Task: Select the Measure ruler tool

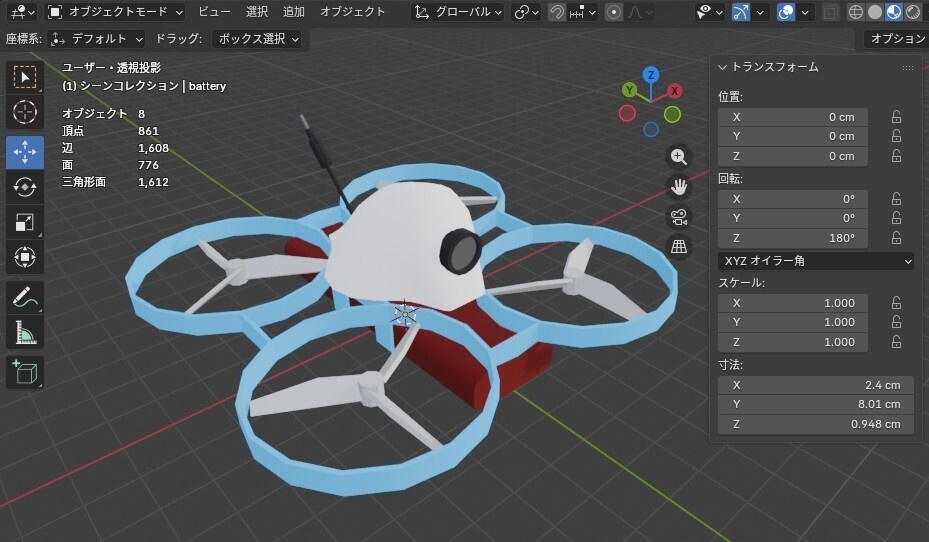Action: tap(25, 332)
